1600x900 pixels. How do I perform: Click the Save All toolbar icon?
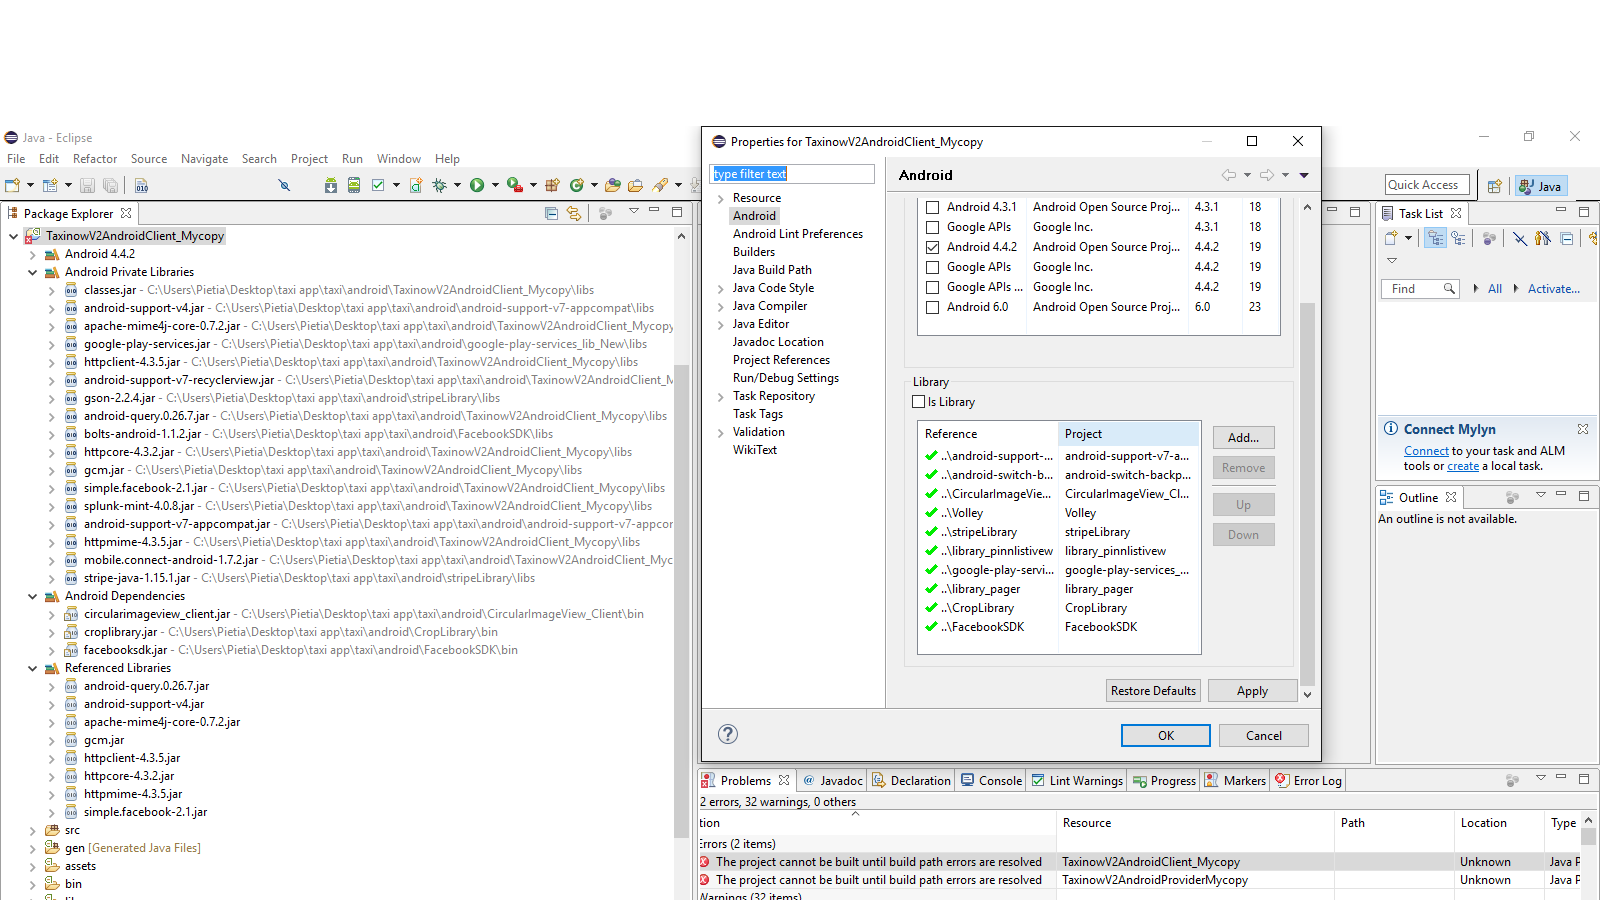(x=110, y=185)
